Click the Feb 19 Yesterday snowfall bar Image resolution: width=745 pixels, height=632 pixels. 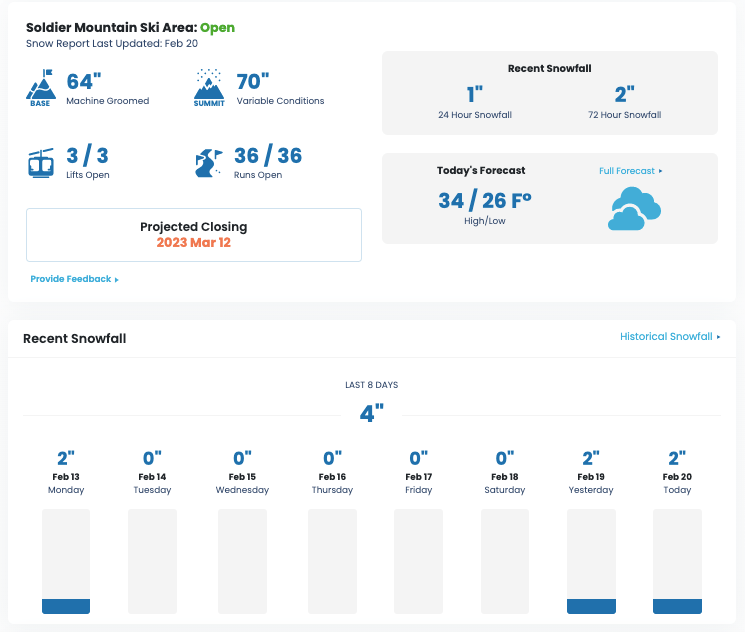click(x=591, y=561)
